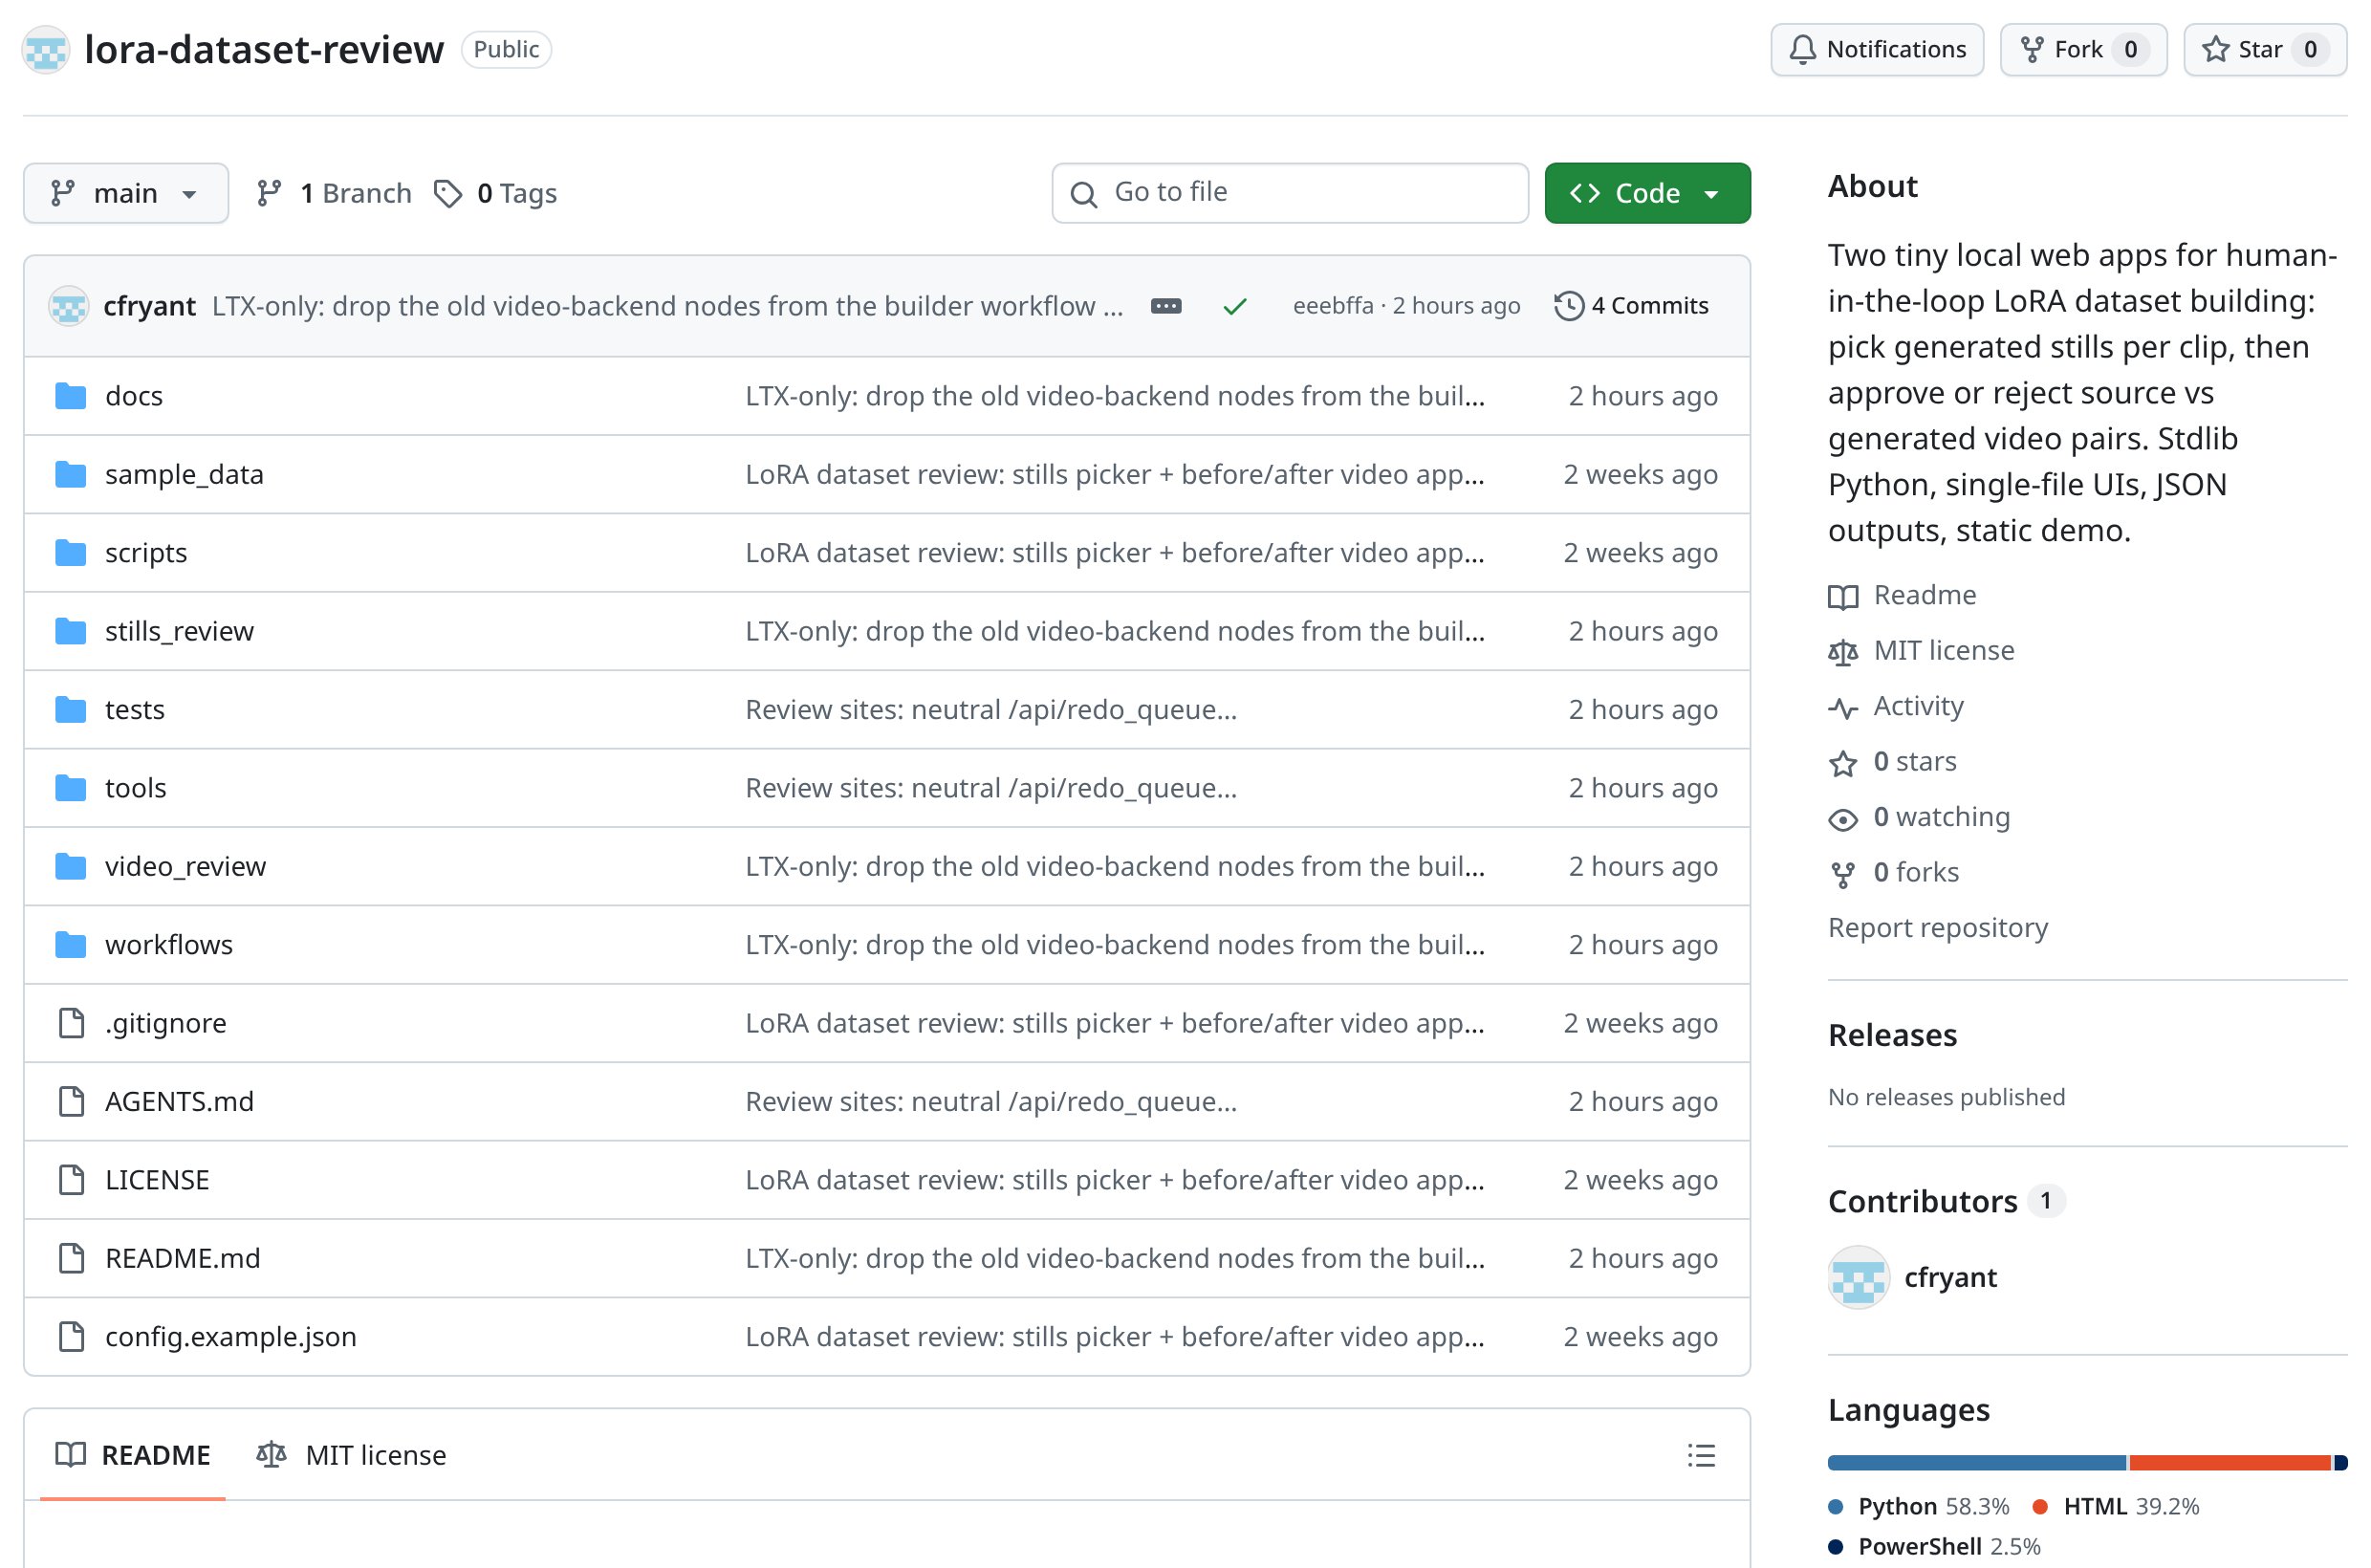Open the .gitignore file
The image size is (2371, 1568).
[x=165, y=1023]
